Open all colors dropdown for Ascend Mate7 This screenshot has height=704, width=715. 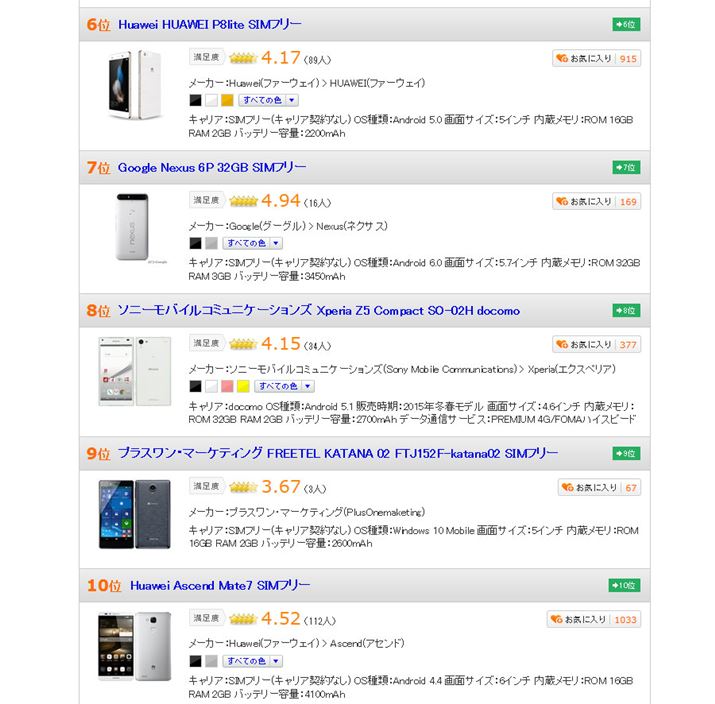coord(252,661)
